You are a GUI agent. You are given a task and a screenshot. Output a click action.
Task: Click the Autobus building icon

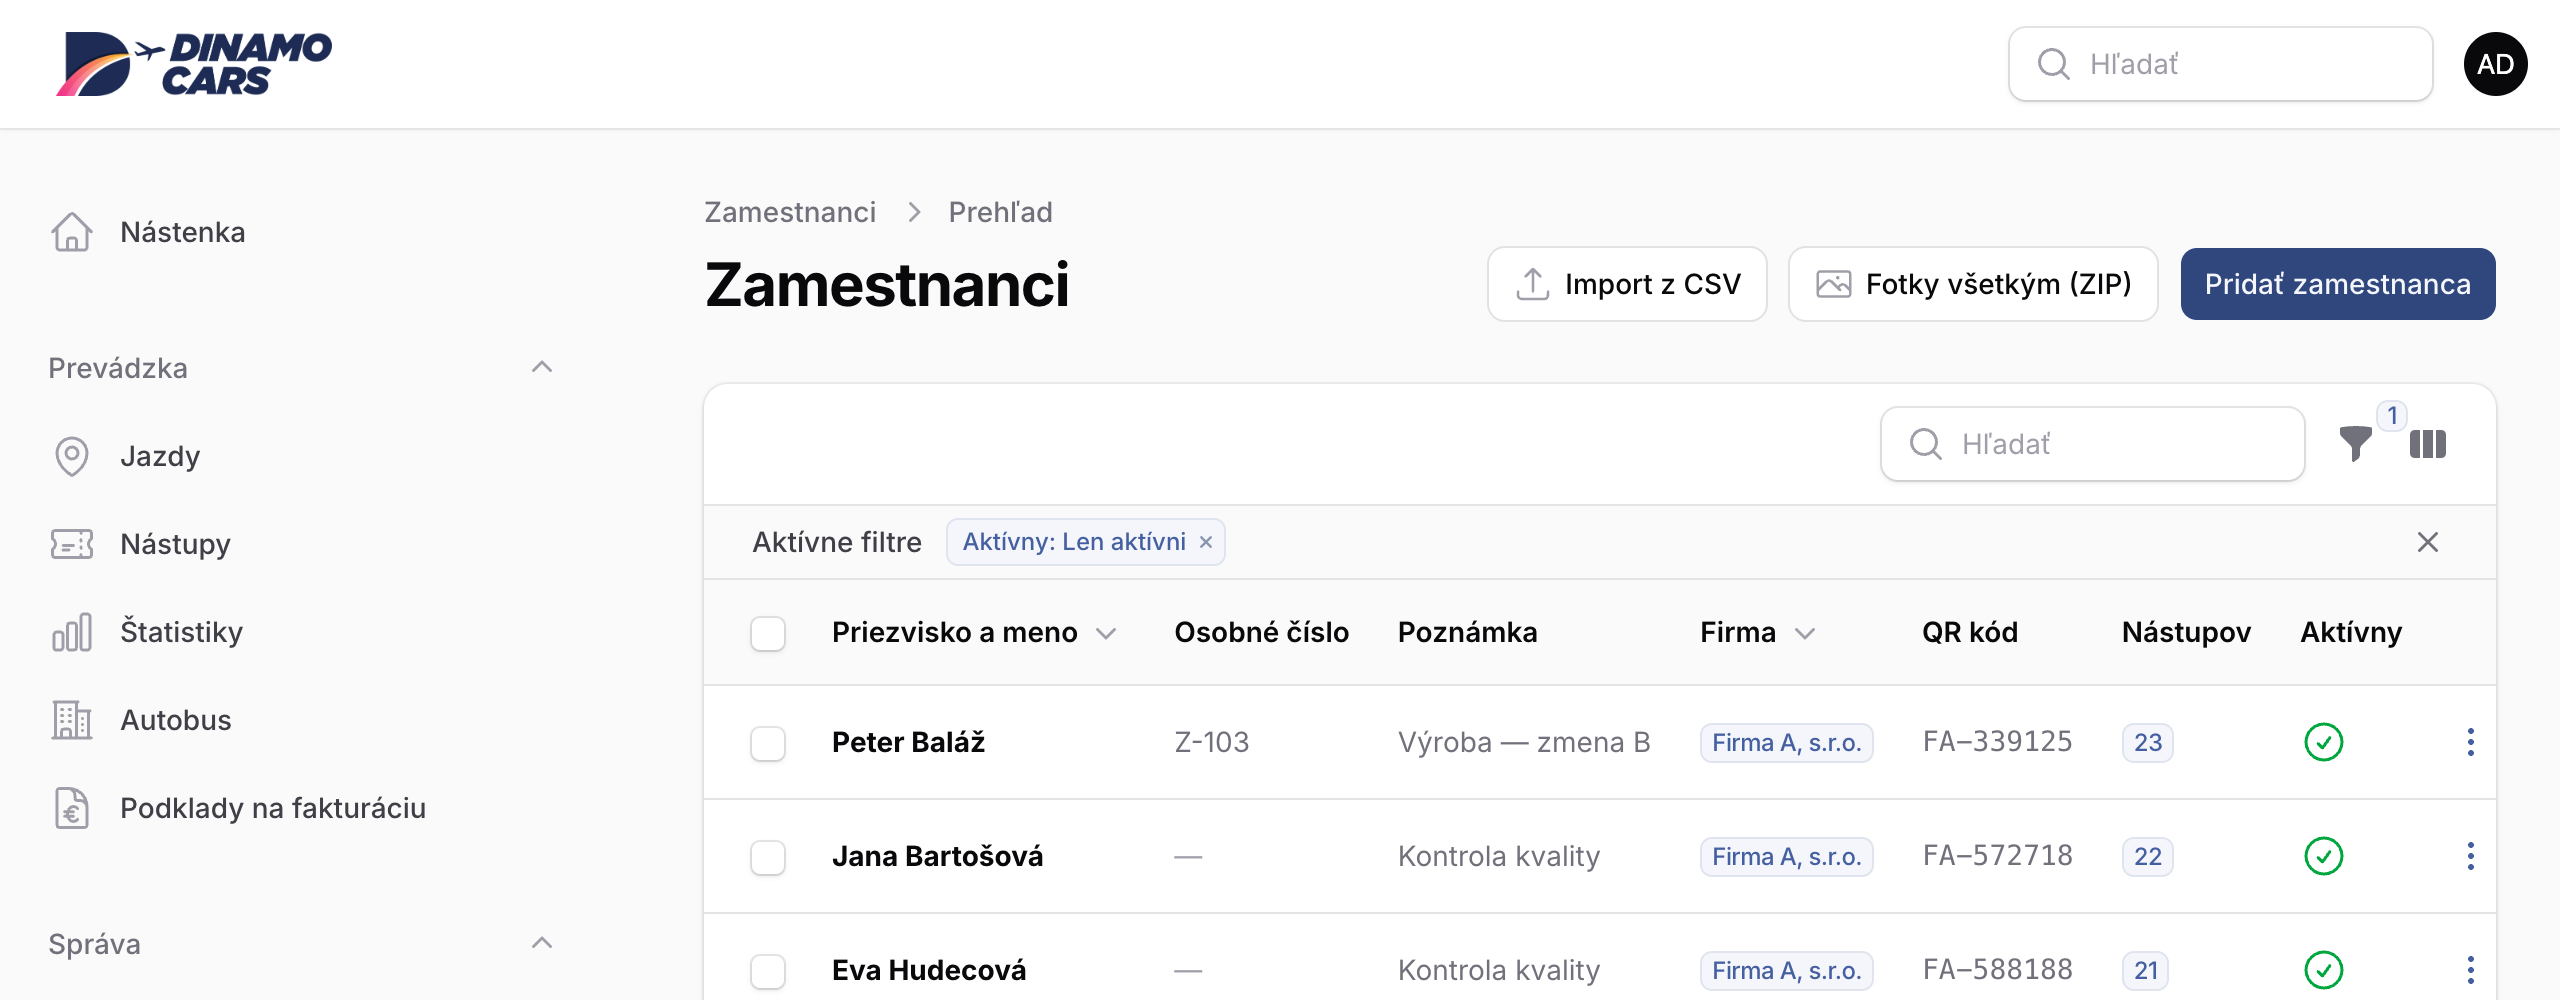(72, 720)
